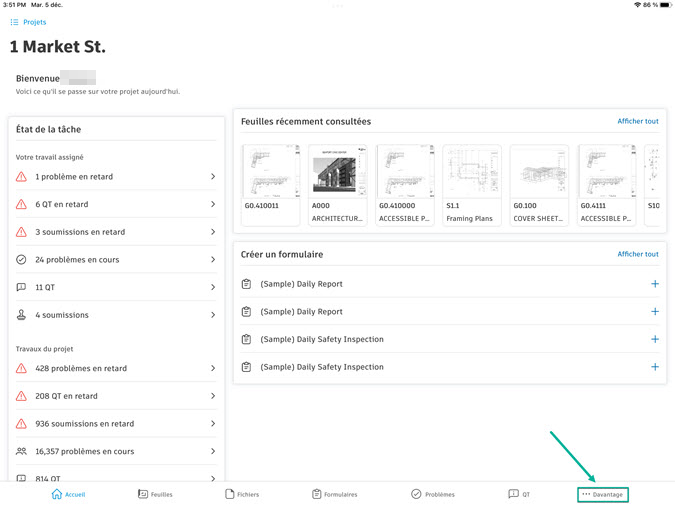Open the Feuilles tab icon
The width and height of the screenshot is (675, 506).
coord(143,494)
